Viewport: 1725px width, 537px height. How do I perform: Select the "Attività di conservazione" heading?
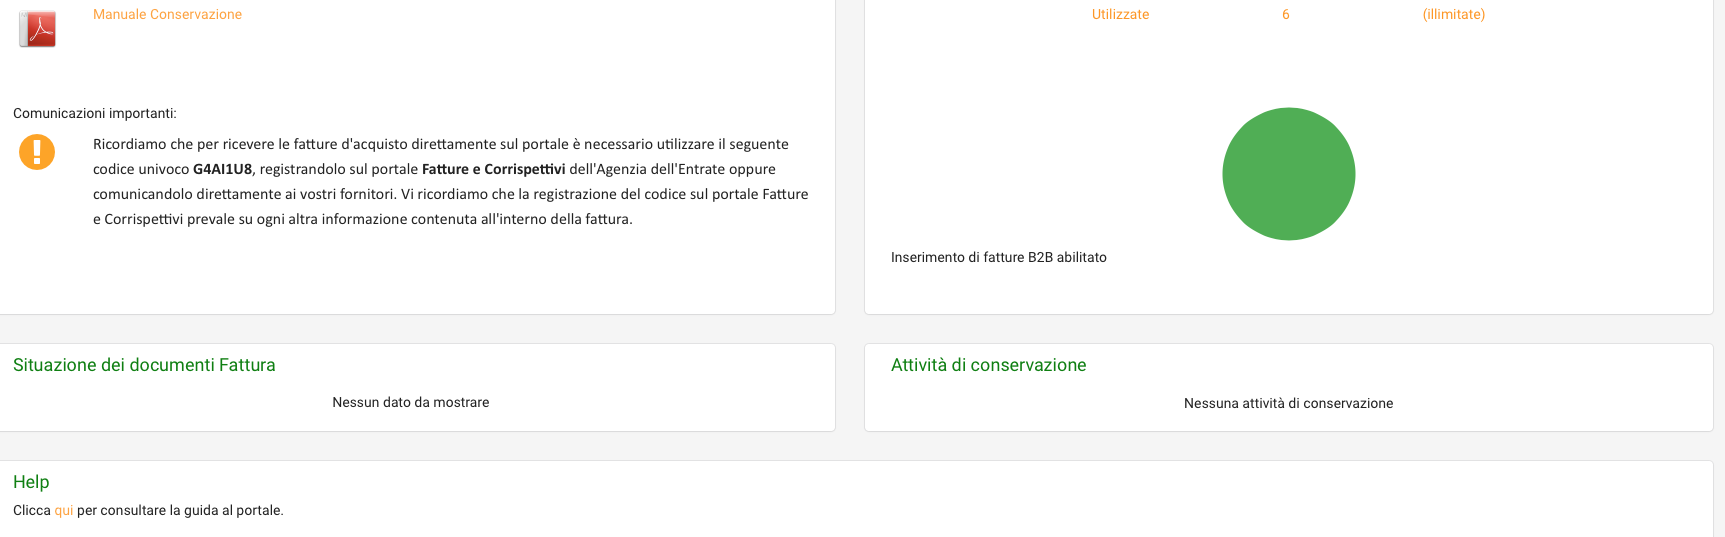click(x=988, y=366)
